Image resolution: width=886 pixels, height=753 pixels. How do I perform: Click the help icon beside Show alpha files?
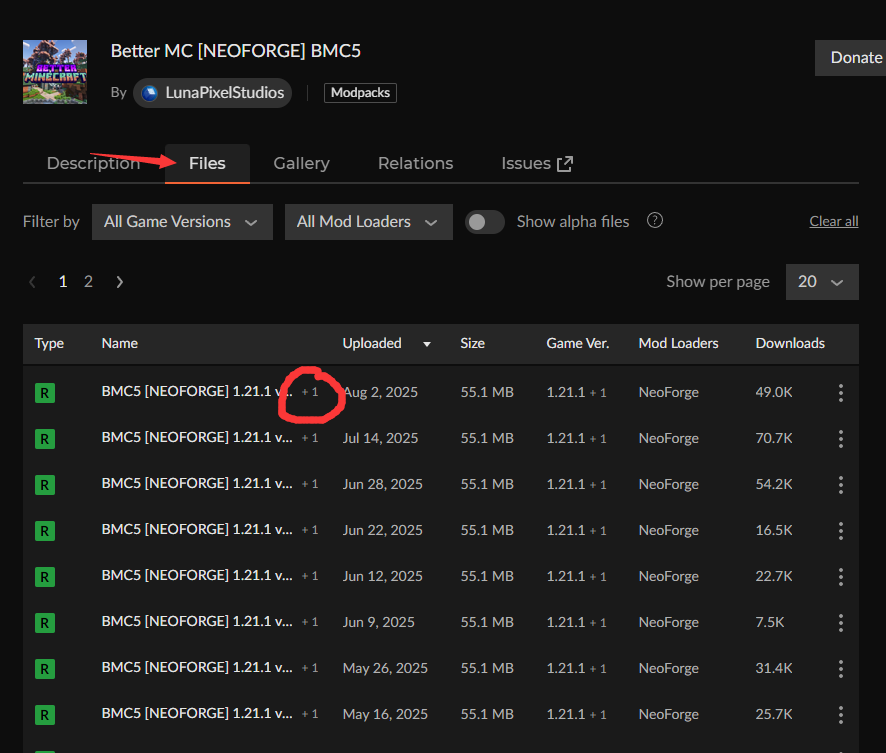[655, 221]
